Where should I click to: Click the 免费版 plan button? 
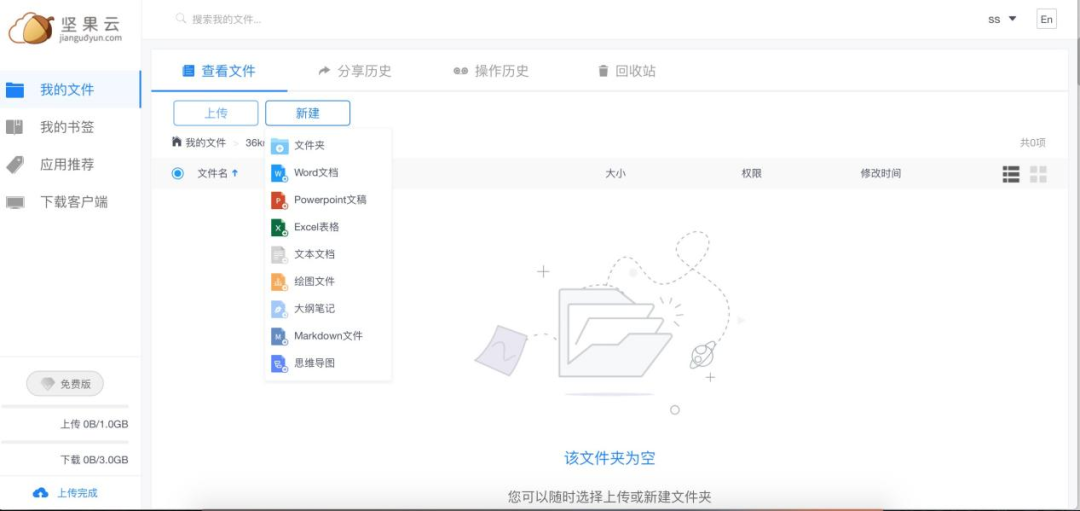pyautogui.click(x=65, y=384)
